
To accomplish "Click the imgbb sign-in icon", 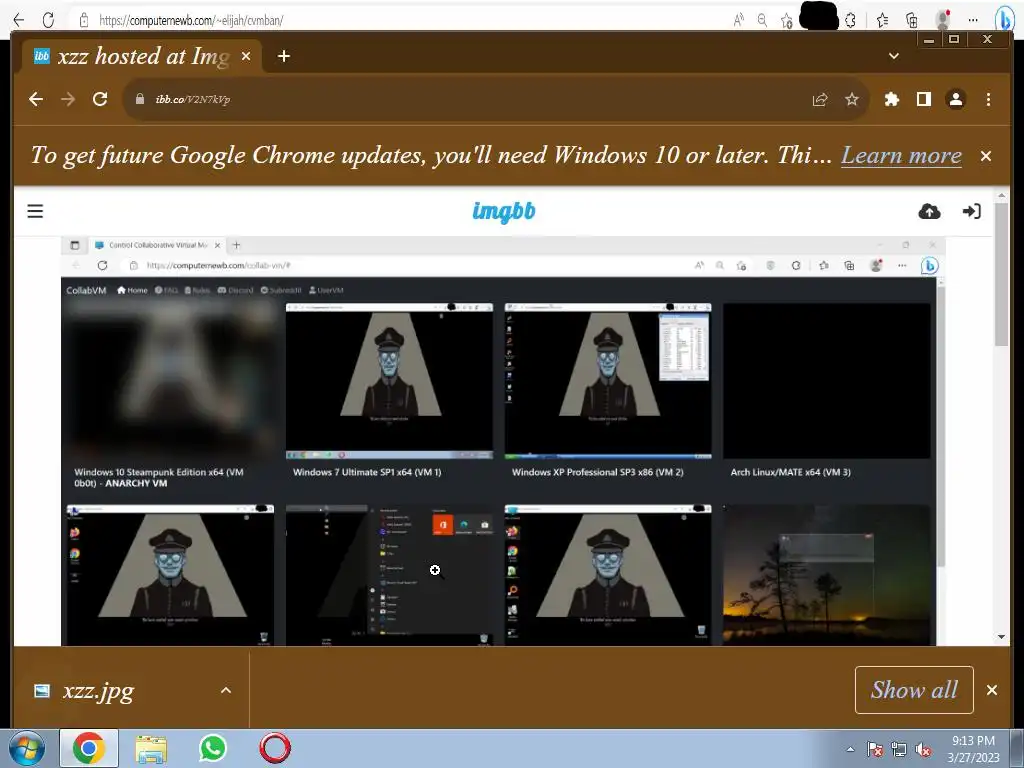I will click(971, 211).
